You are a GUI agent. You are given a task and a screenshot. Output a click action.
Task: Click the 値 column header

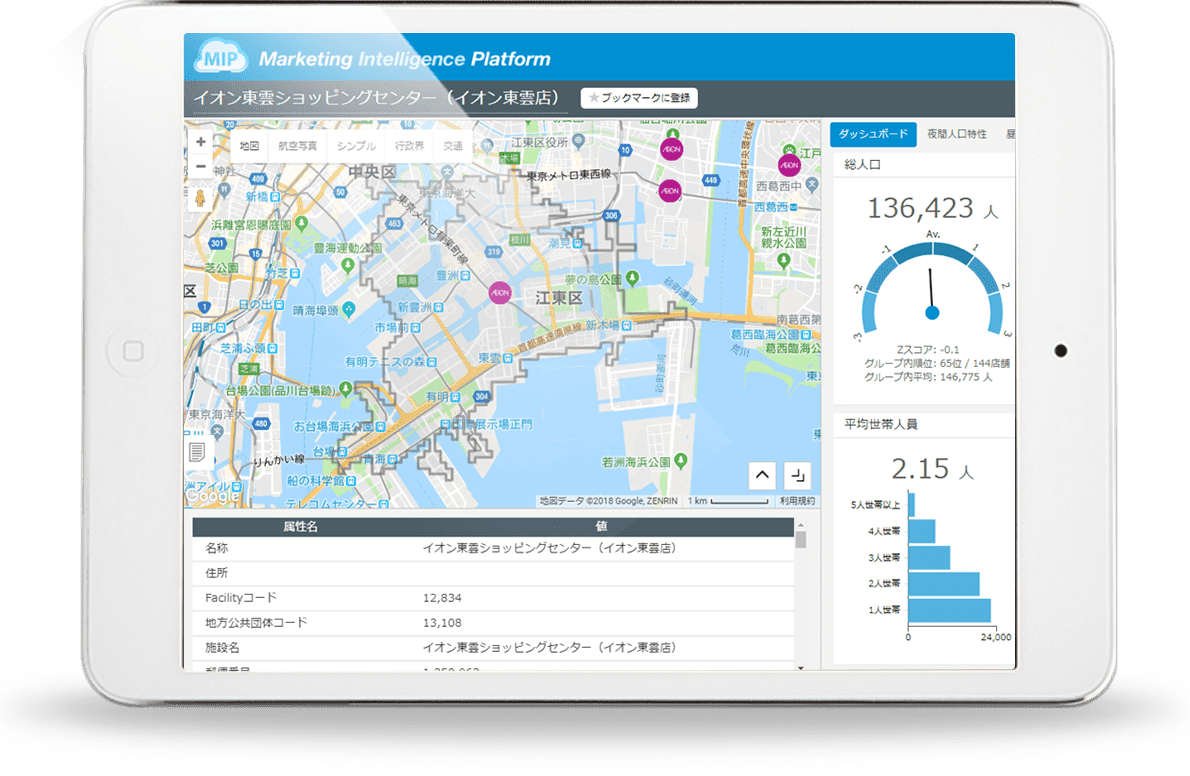point(601,527)
